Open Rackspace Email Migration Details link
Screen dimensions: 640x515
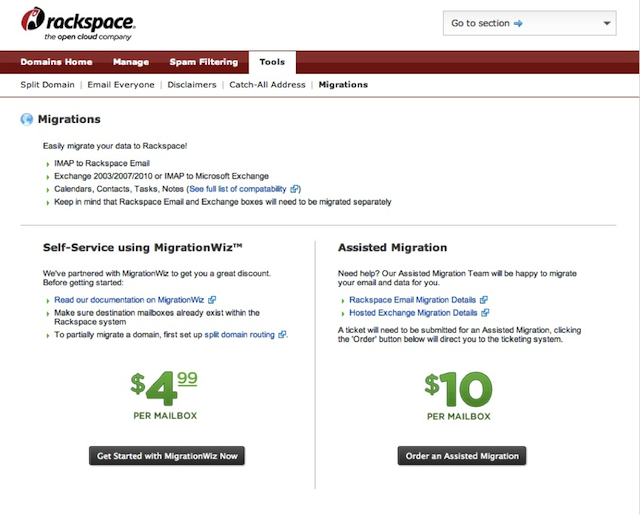click(413, 300)
